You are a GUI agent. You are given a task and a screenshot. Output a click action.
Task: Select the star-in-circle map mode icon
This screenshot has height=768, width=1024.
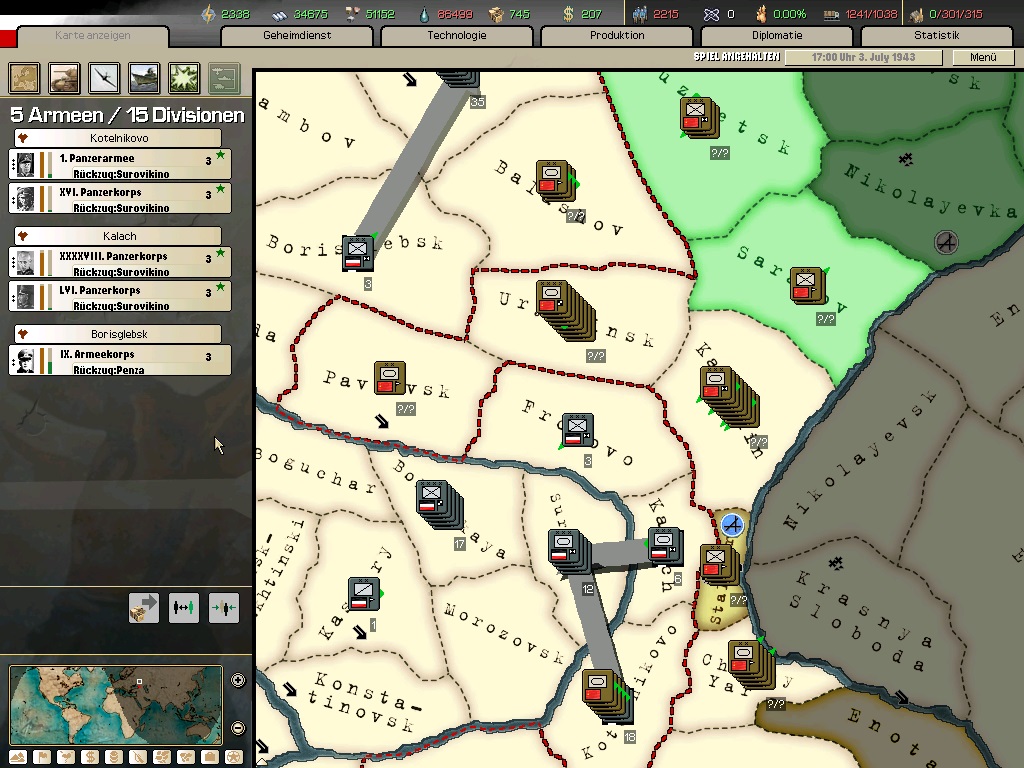pos(234,758)
